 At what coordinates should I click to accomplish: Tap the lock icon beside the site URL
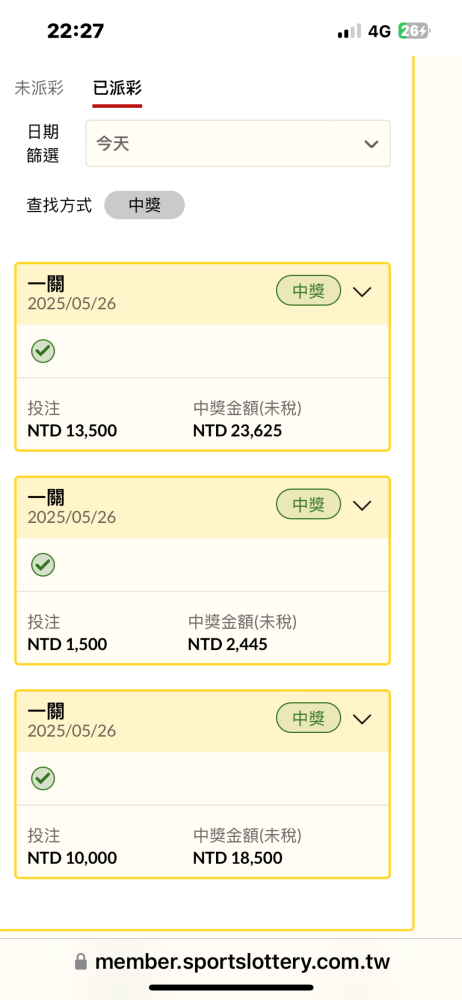tap(81, 962)
